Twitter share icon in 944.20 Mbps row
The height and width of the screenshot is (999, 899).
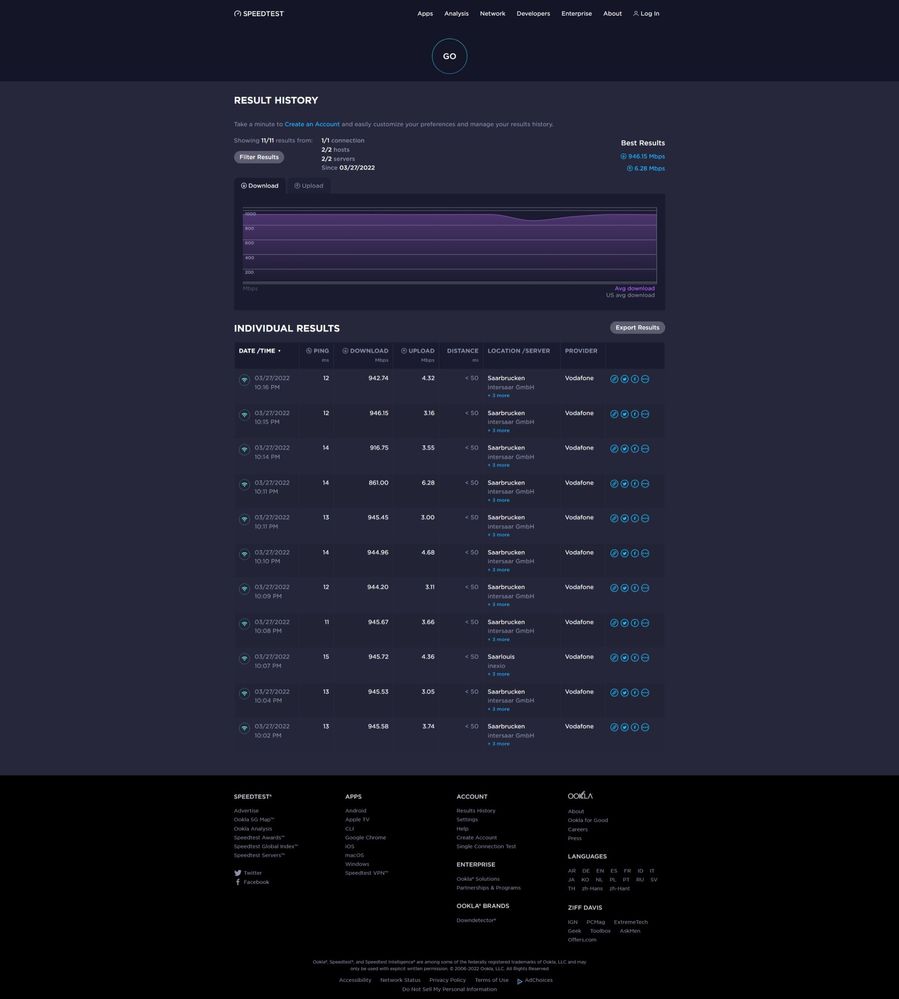pos(624,588)
